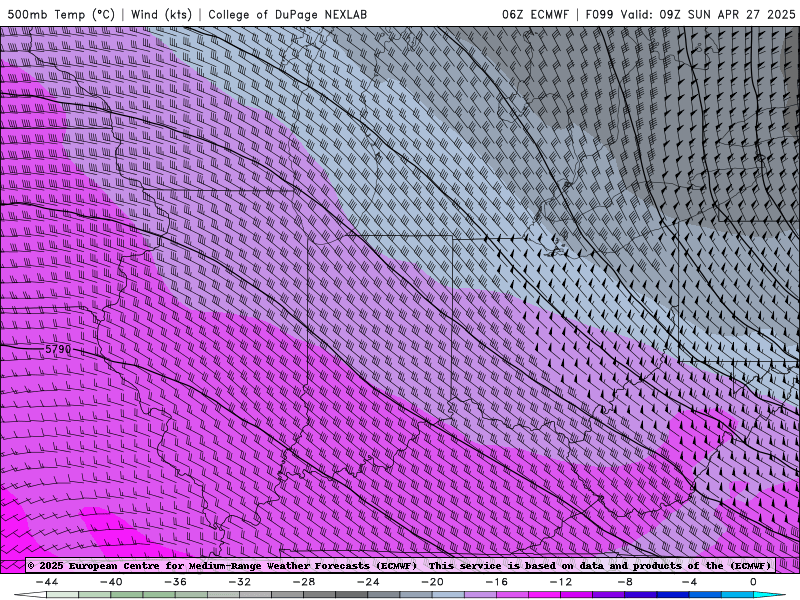The width and height of the screenshot is (800, 600).
Task: Click the -44 colorbar label
Action: point(47,582)
